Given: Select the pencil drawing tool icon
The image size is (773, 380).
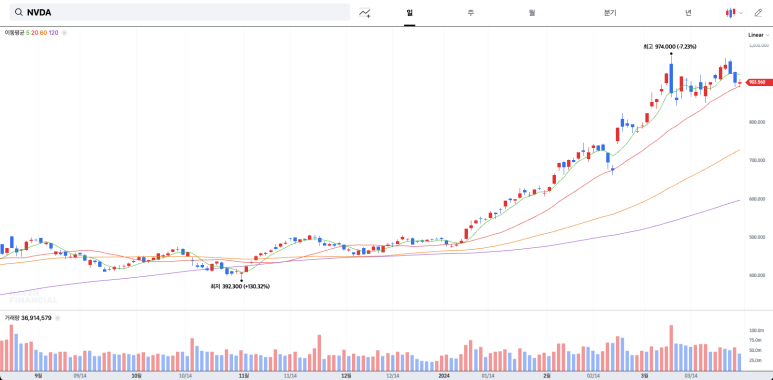Looking at the screenshot, I should [758, 13].
